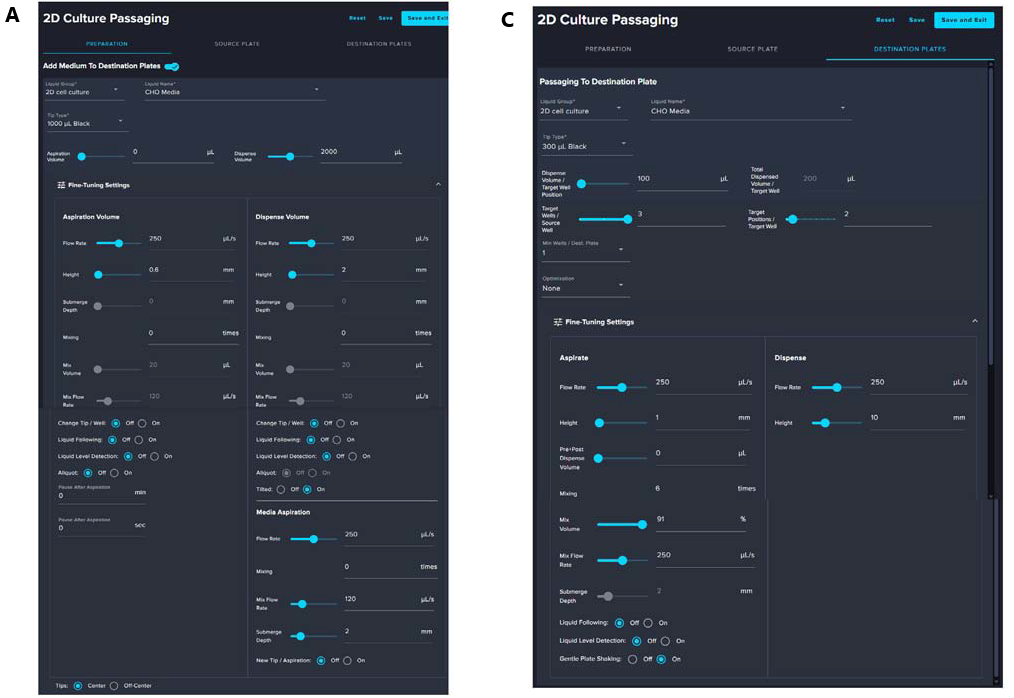Image resolution: width=1014 pixels, height=698 pixels.
Task: Click Save link in panel C header
Action: click(x=916, y=20)
